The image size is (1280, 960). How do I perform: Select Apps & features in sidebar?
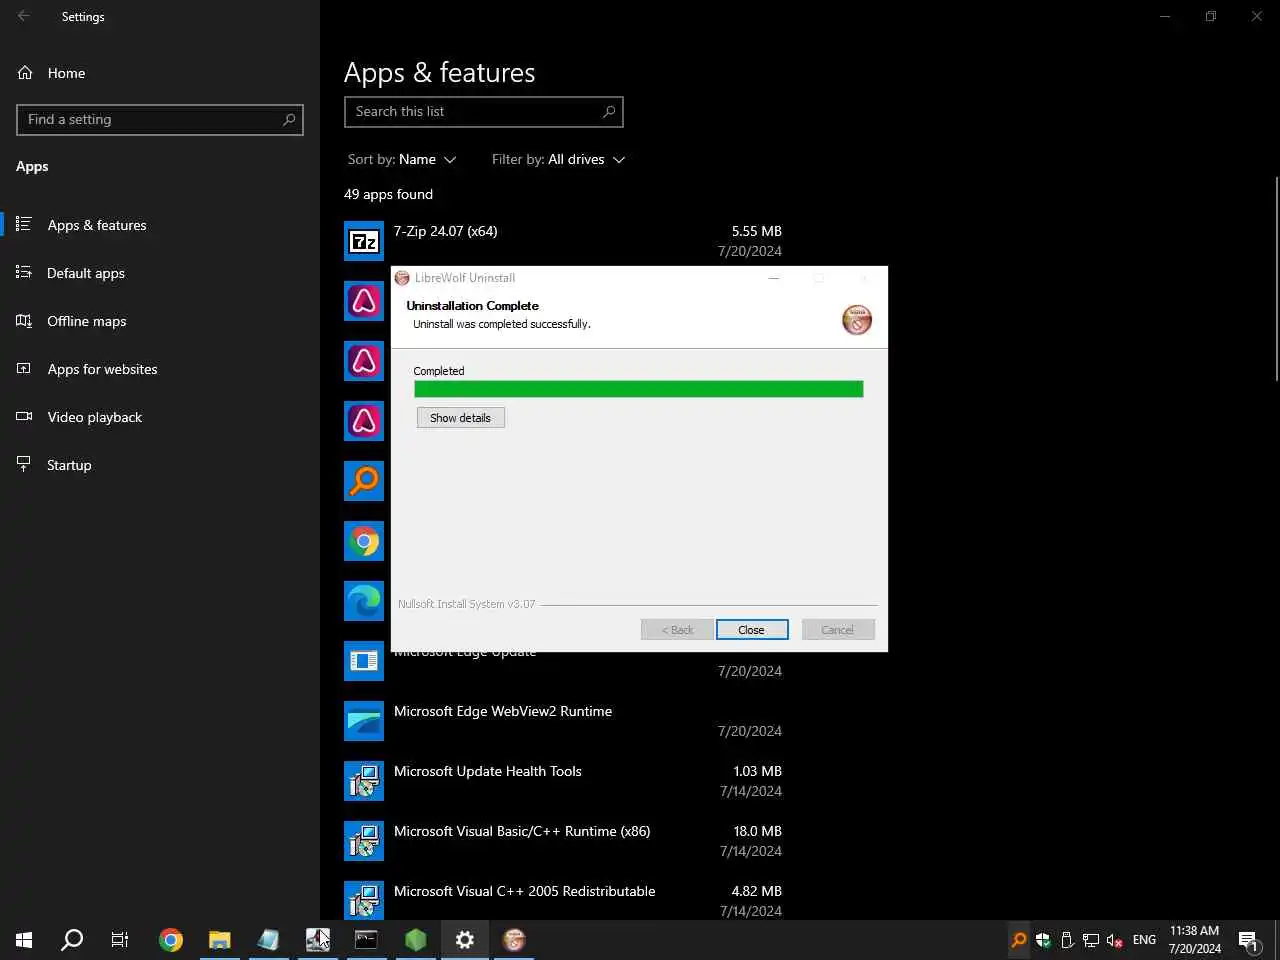[160, 225]
